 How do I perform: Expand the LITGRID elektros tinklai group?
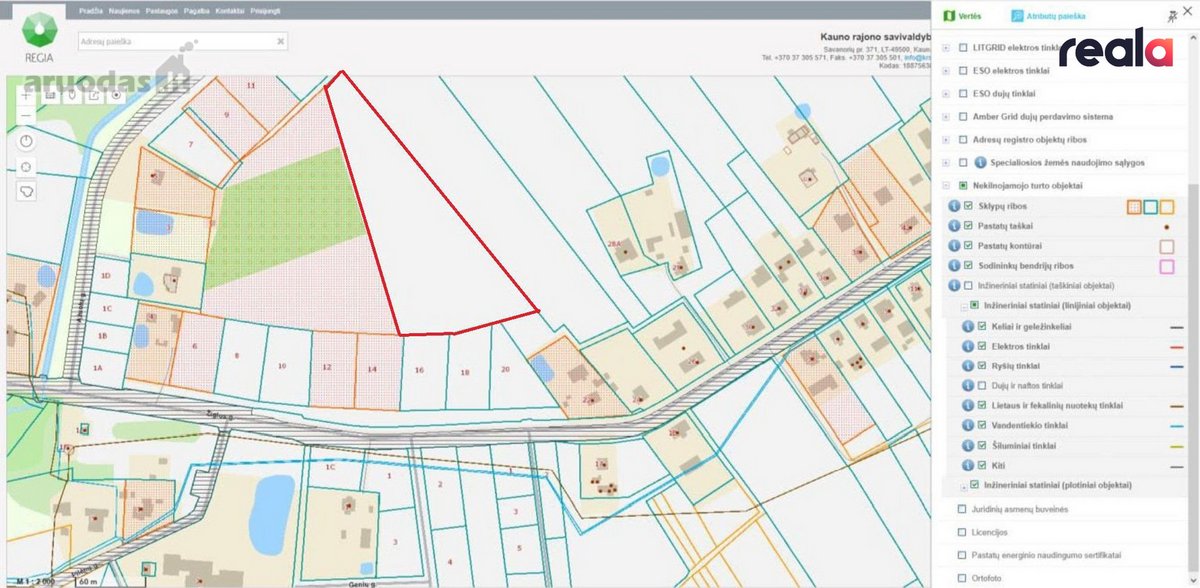(946, 48)
